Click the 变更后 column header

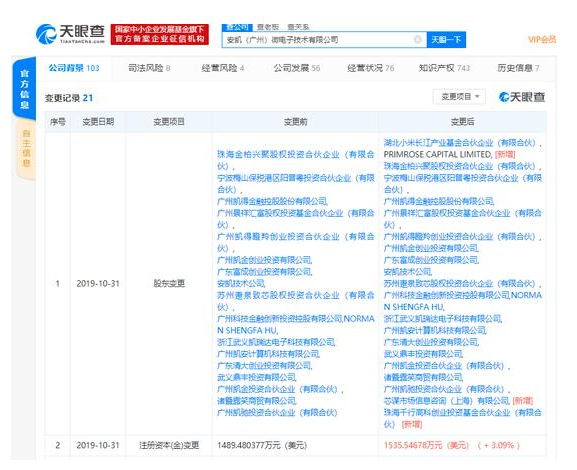pyautogui.click(x=462, y=122)
